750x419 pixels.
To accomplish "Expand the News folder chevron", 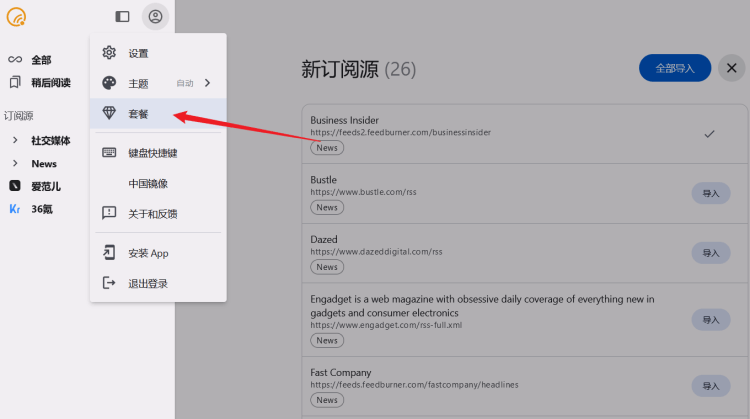I will [x=15, y=163].
